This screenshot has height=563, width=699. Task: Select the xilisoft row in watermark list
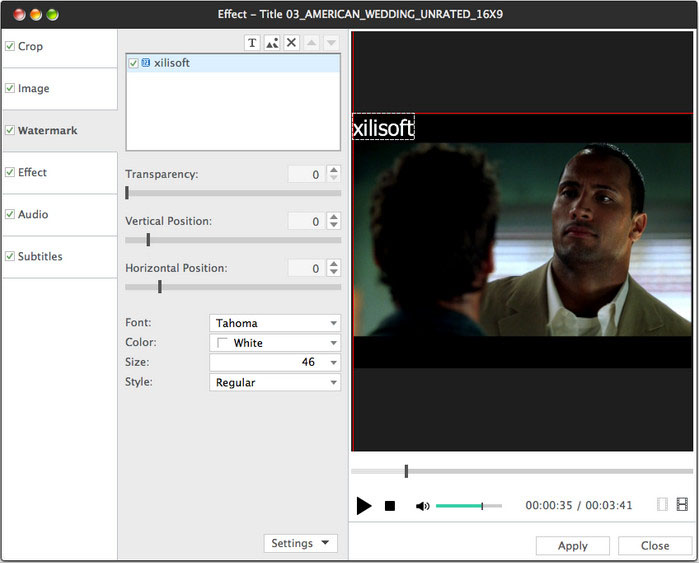pos(233,63)
